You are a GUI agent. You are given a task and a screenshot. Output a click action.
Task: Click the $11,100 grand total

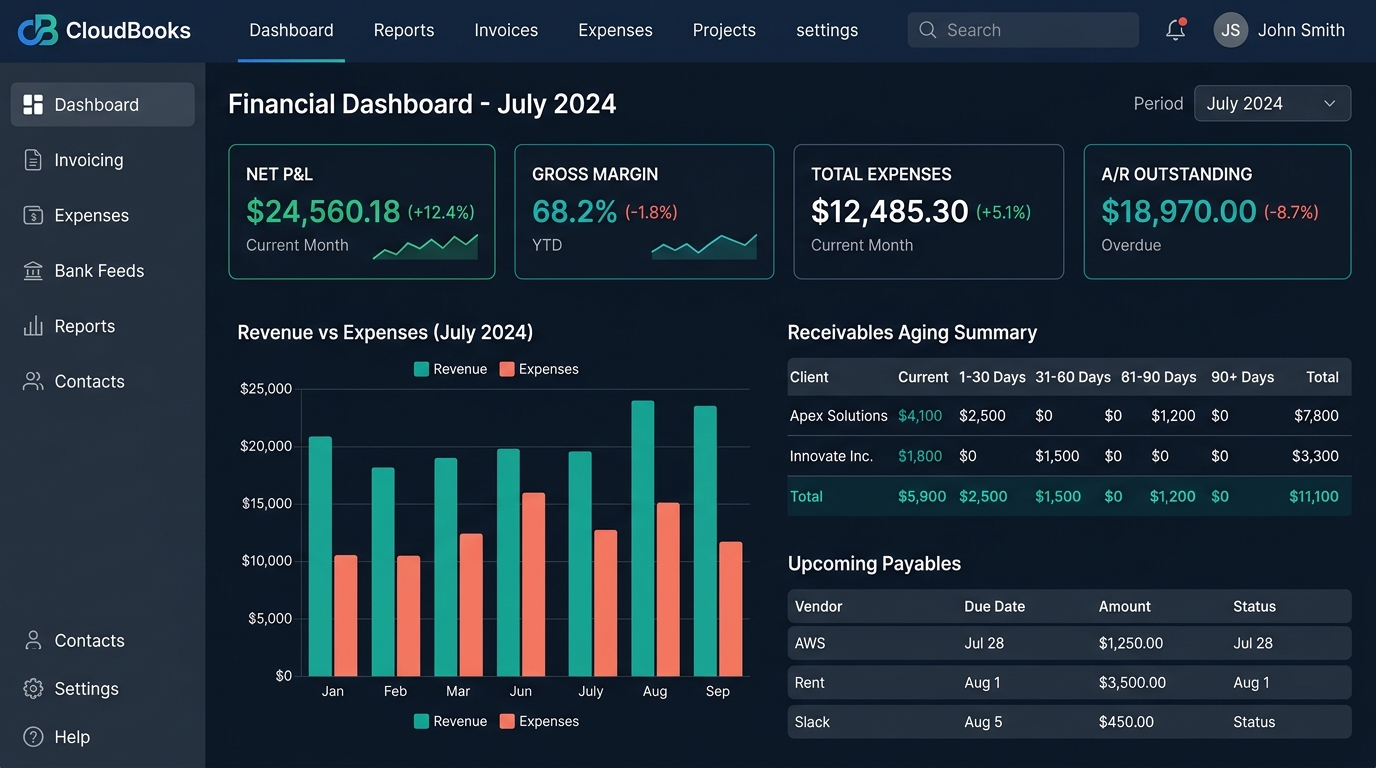click(1314, 496)
